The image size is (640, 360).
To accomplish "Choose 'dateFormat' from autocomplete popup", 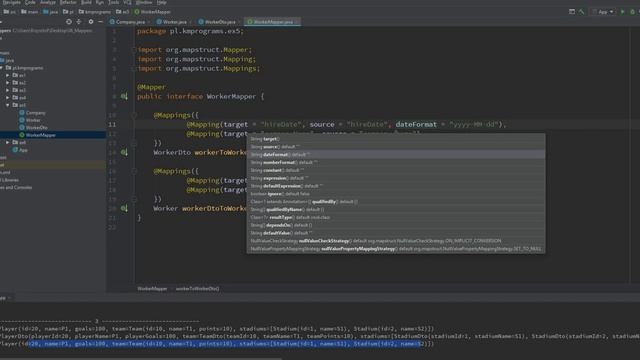I will [396, 155].
